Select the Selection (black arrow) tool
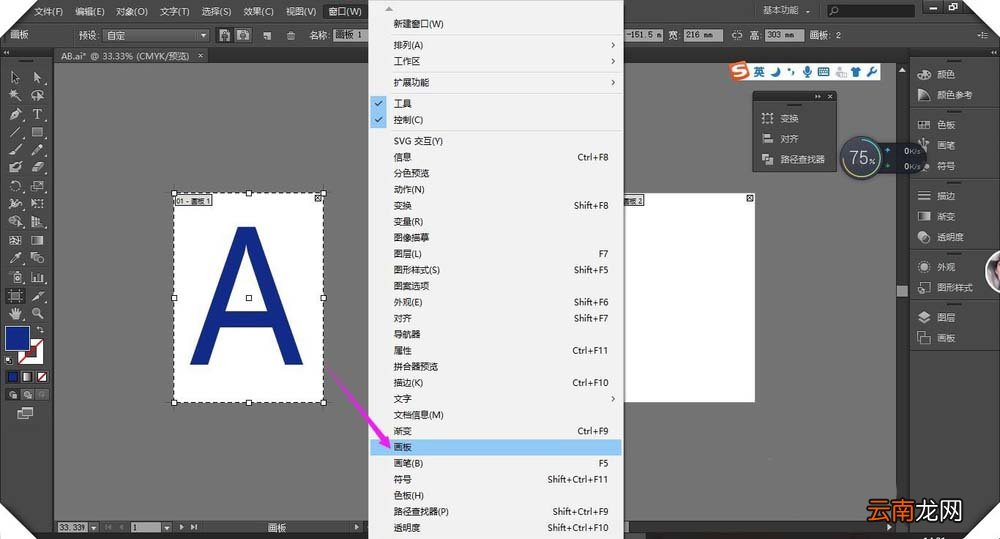Screen dimensions: 1000x539 point(15,77)
